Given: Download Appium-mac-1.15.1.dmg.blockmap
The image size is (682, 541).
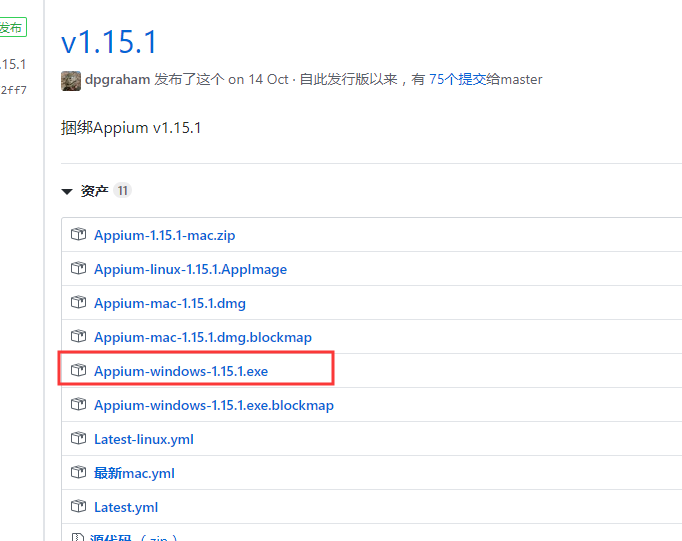Looking at the screenshot, I should 203,337.
